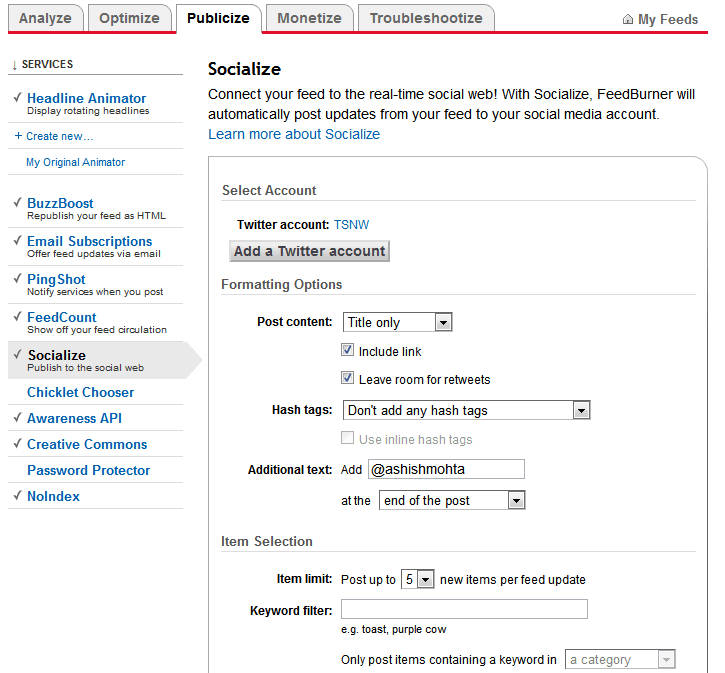Click the My Feeds home icon

pyautogui.click(x=627, y=19)
